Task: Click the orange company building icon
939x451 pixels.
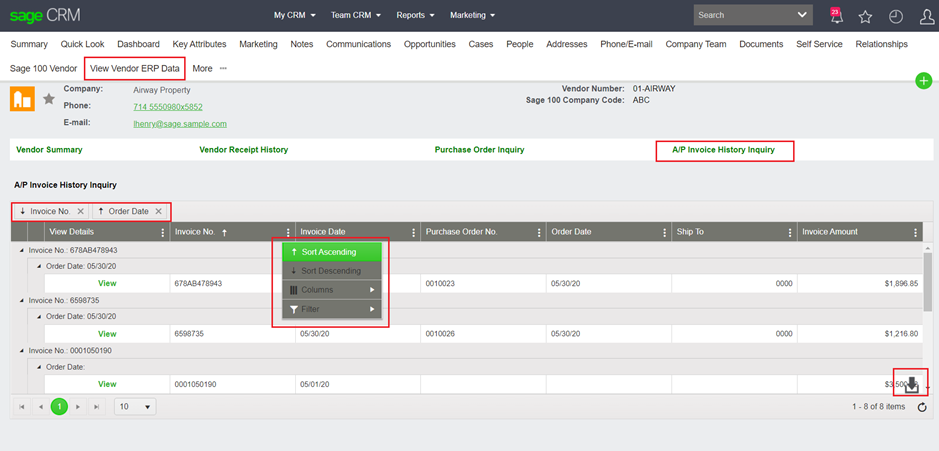Action: [22, 99]
